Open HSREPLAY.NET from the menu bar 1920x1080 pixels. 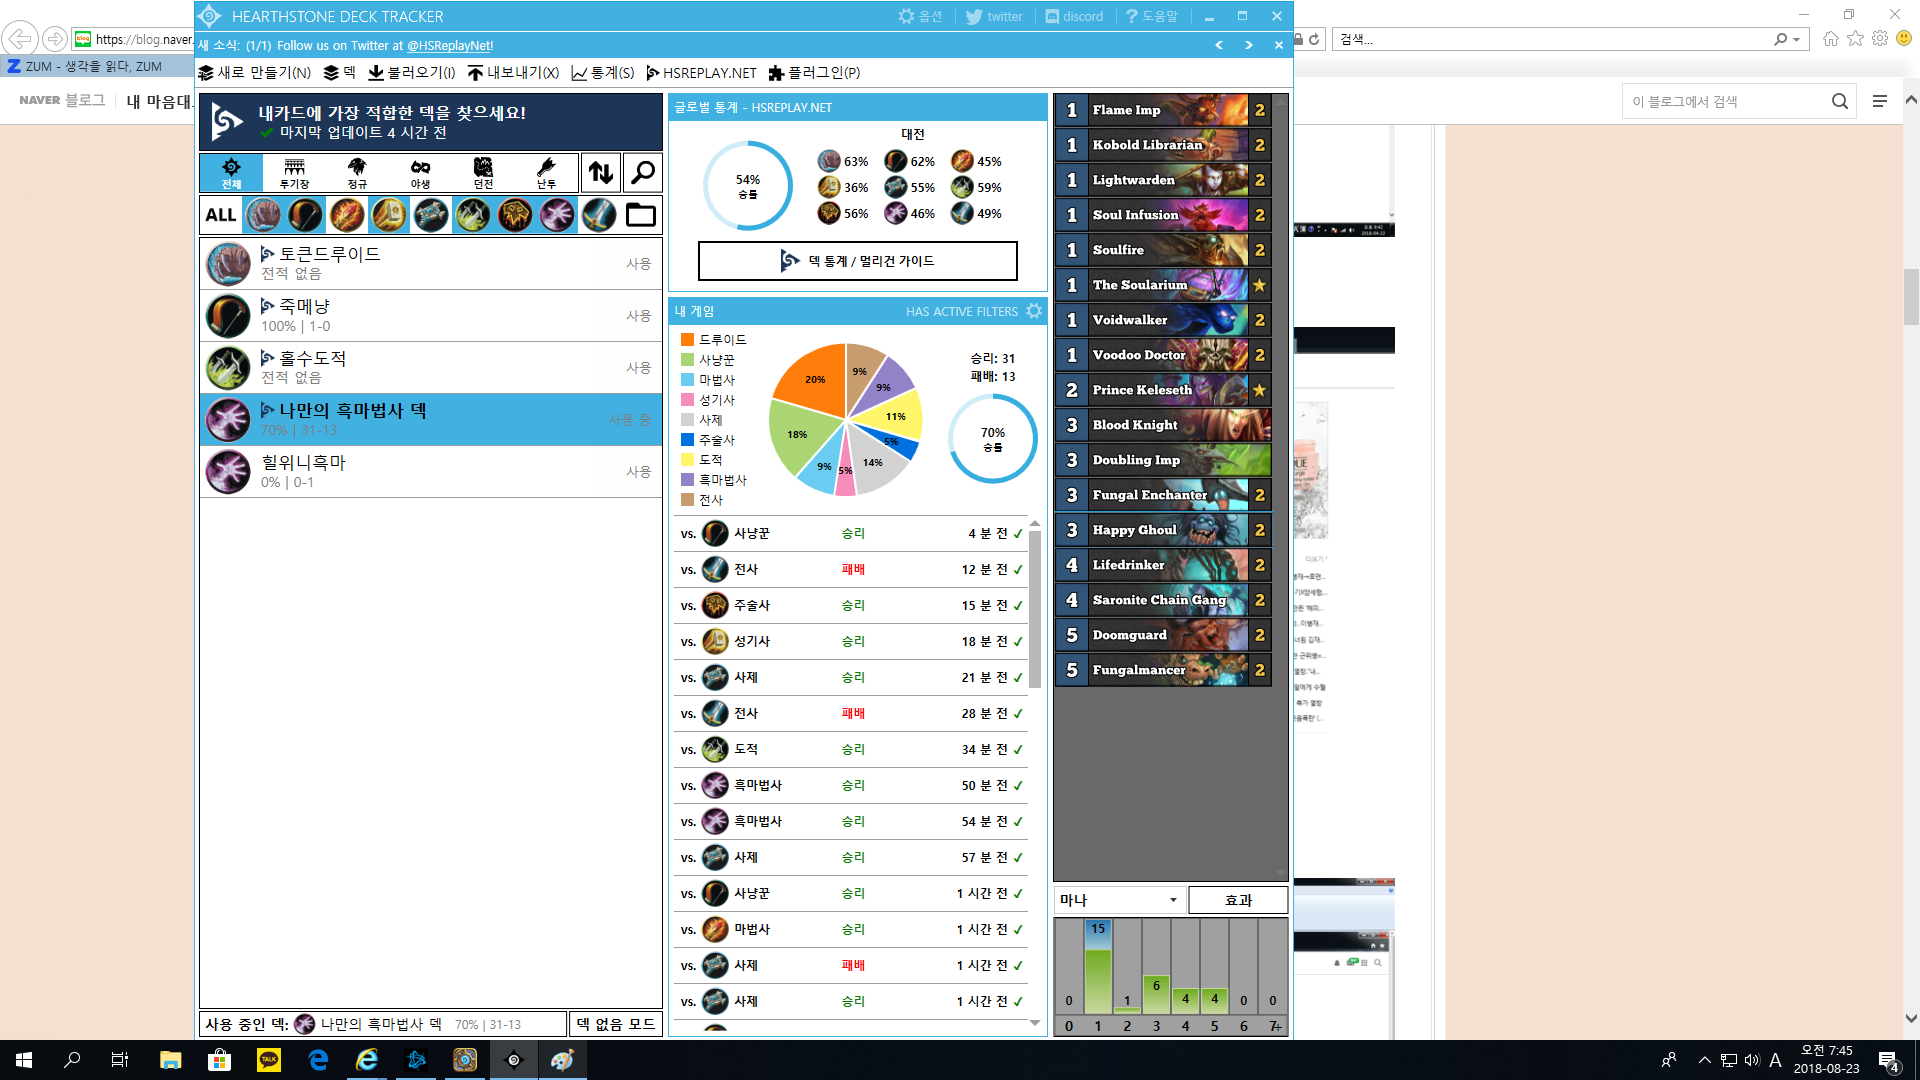702,73
